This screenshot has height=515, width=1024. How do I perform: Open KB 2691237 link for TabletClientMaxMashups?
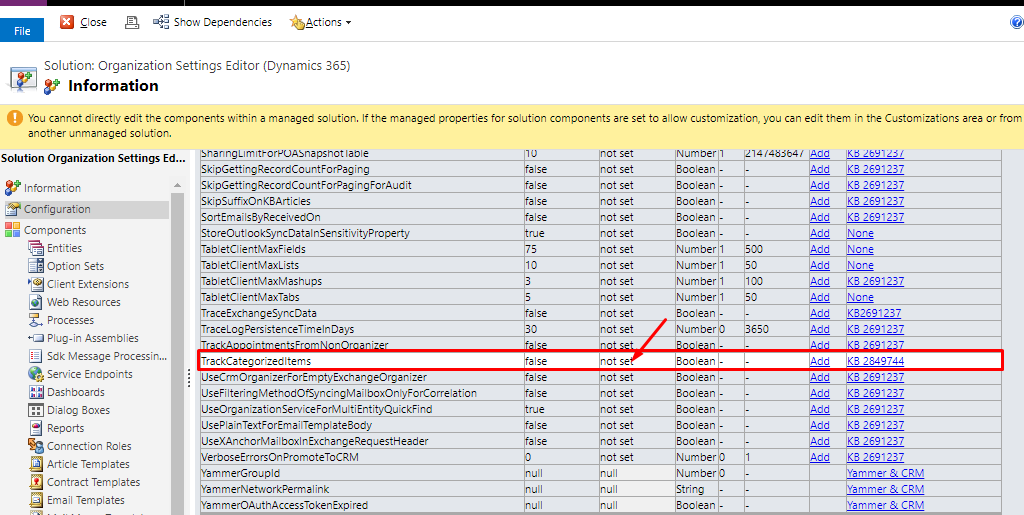tap(875, 281)
